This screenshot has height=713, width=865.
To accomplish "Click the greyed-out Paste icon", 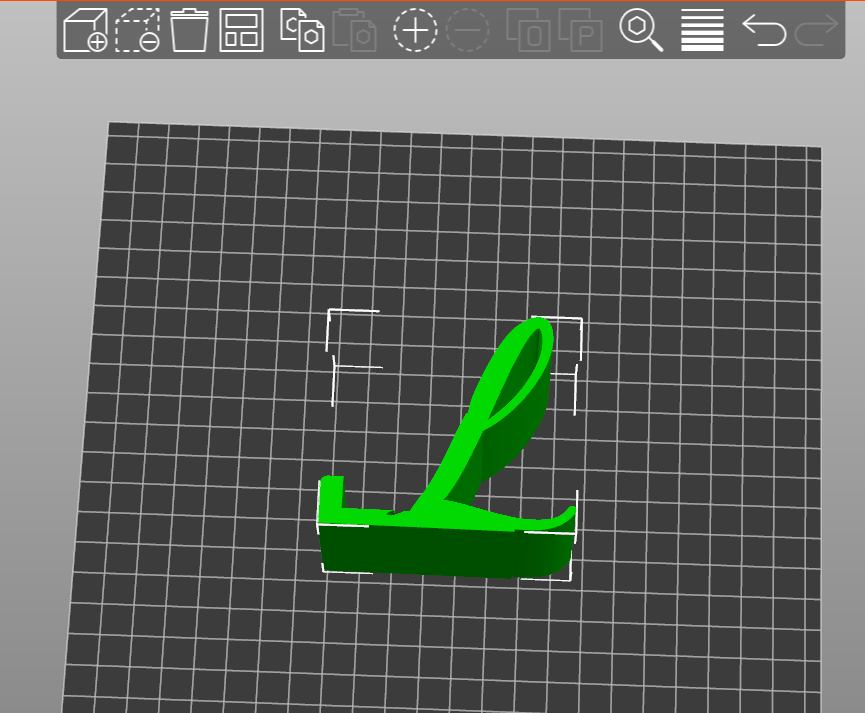I will click(354, 30).
